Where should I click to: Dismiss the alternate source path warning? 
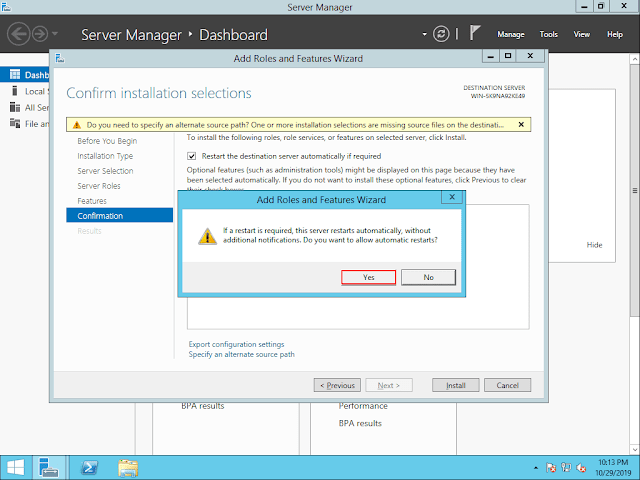click(521, 124)
